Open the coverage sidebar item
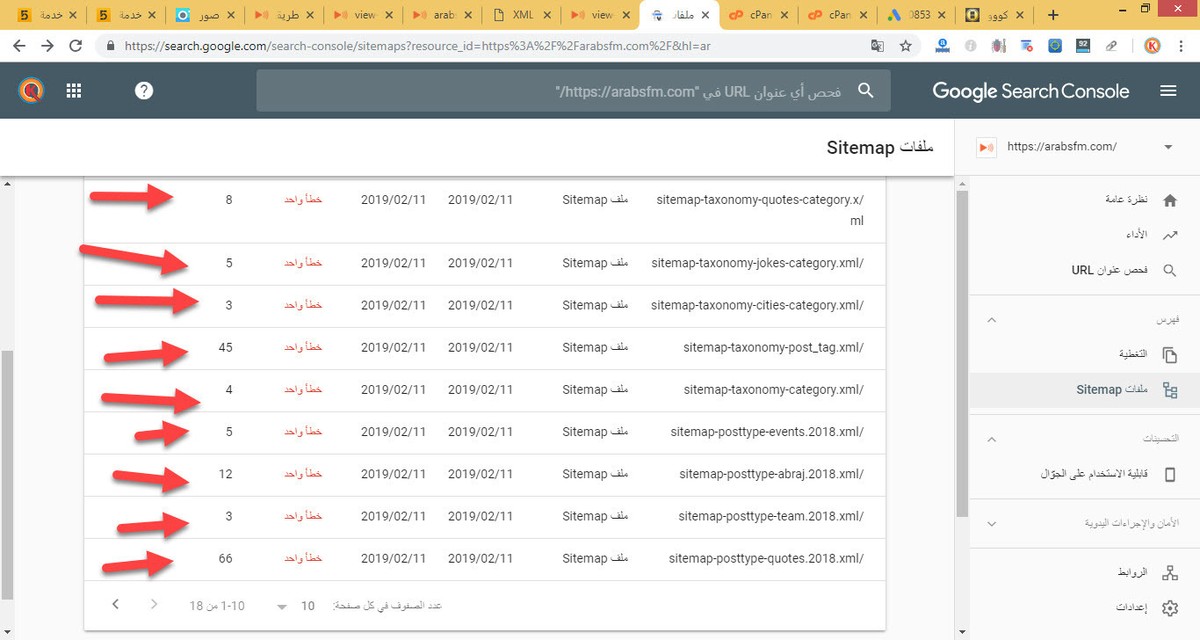The width and height of the screenshot is (1200, 640). point(1084,355)
